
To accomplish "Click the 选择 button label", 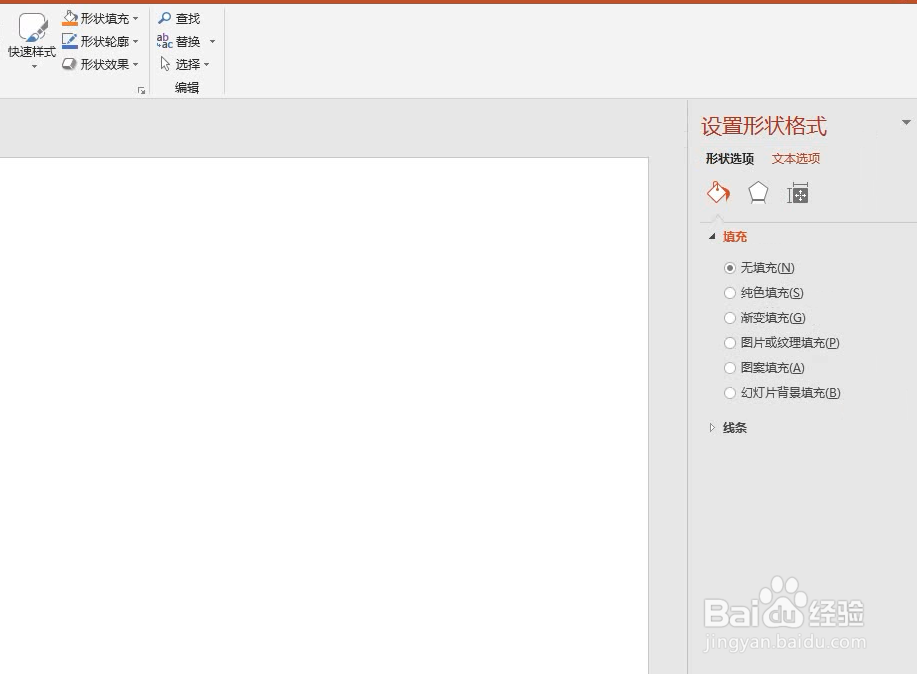I will 188,64.
